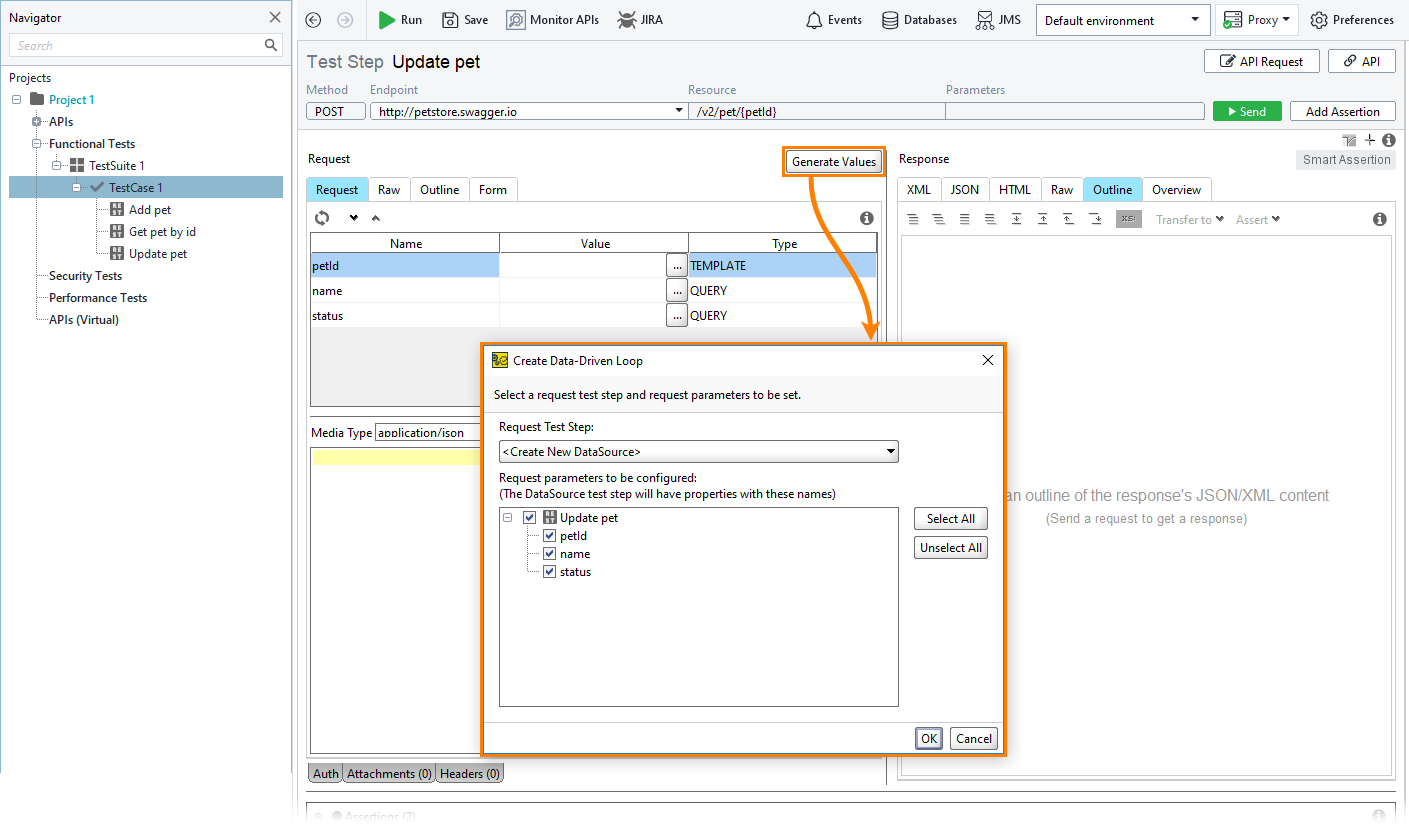Open the JIRA integration

point(640,20)
